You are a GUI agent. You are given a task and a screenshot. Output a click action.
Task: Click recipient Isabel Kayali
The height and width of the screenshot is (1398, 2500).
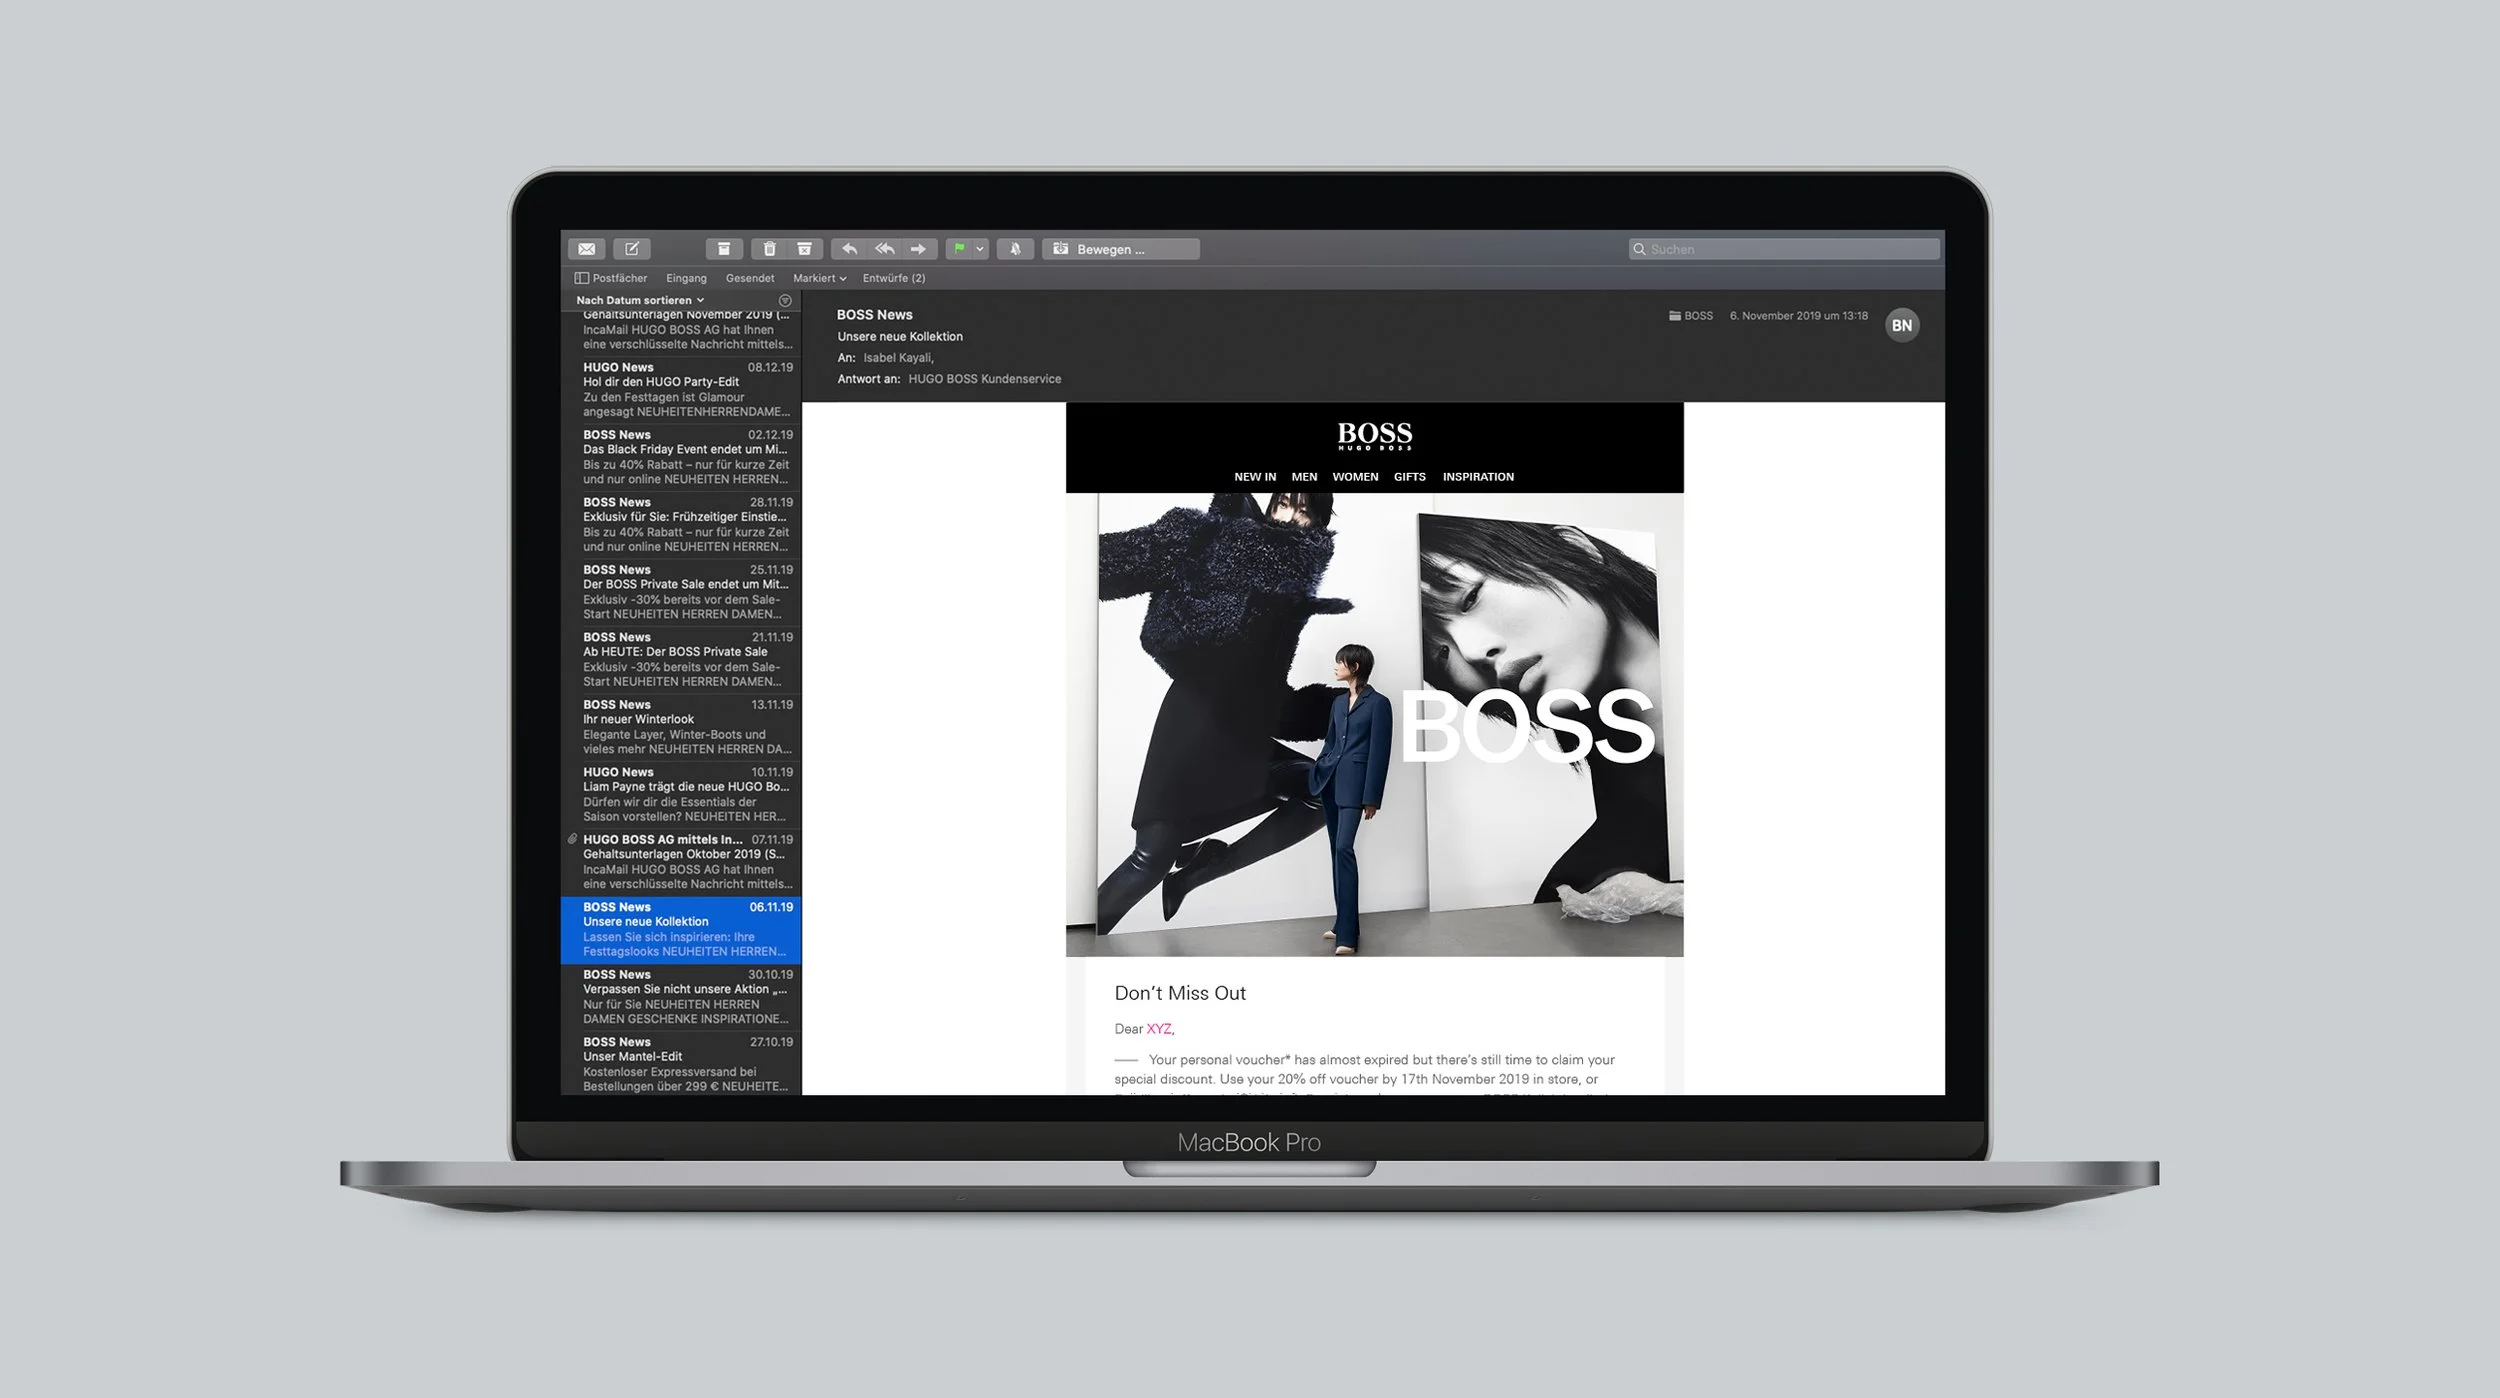tap(898, 358)
